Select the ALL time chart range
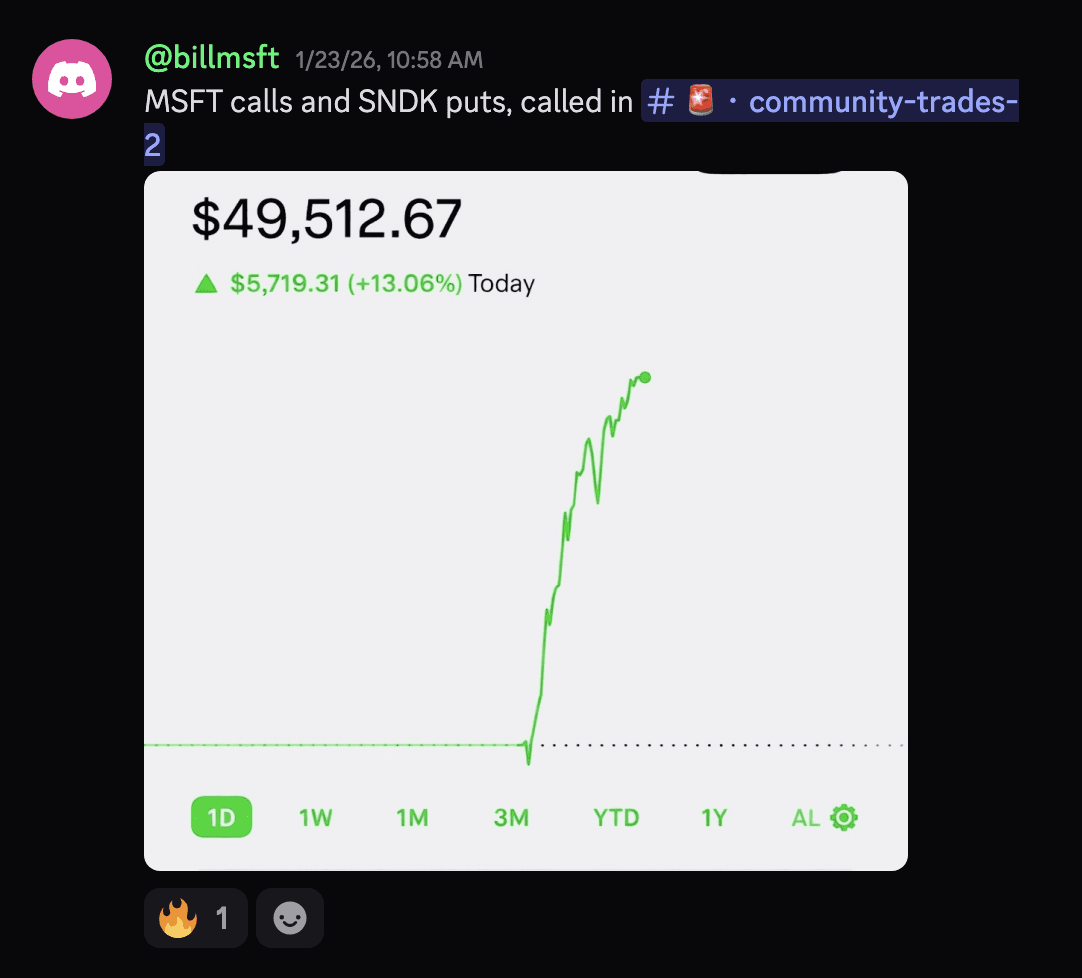Viewport: 1082px width, 978px height. (805, 818)
